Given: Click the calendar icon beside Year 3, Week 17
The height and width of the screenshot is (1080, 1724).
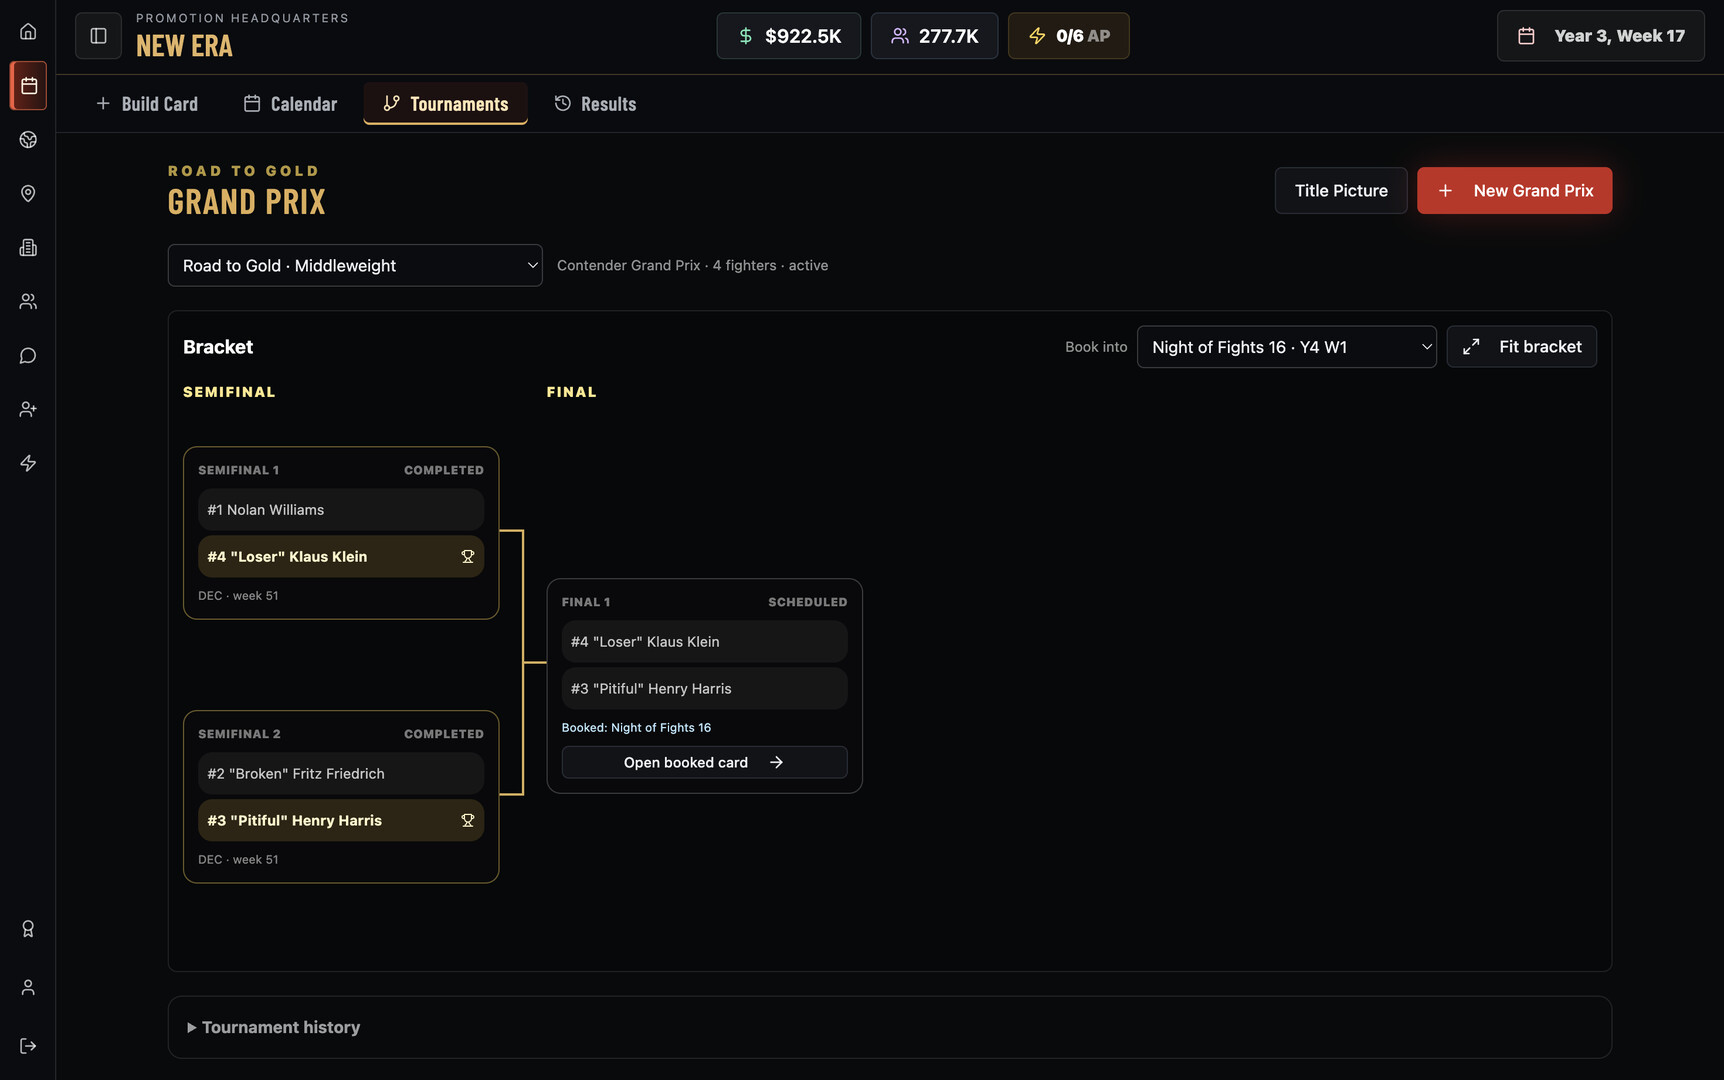Looking at the screenshot, I should coord(1526,36).
